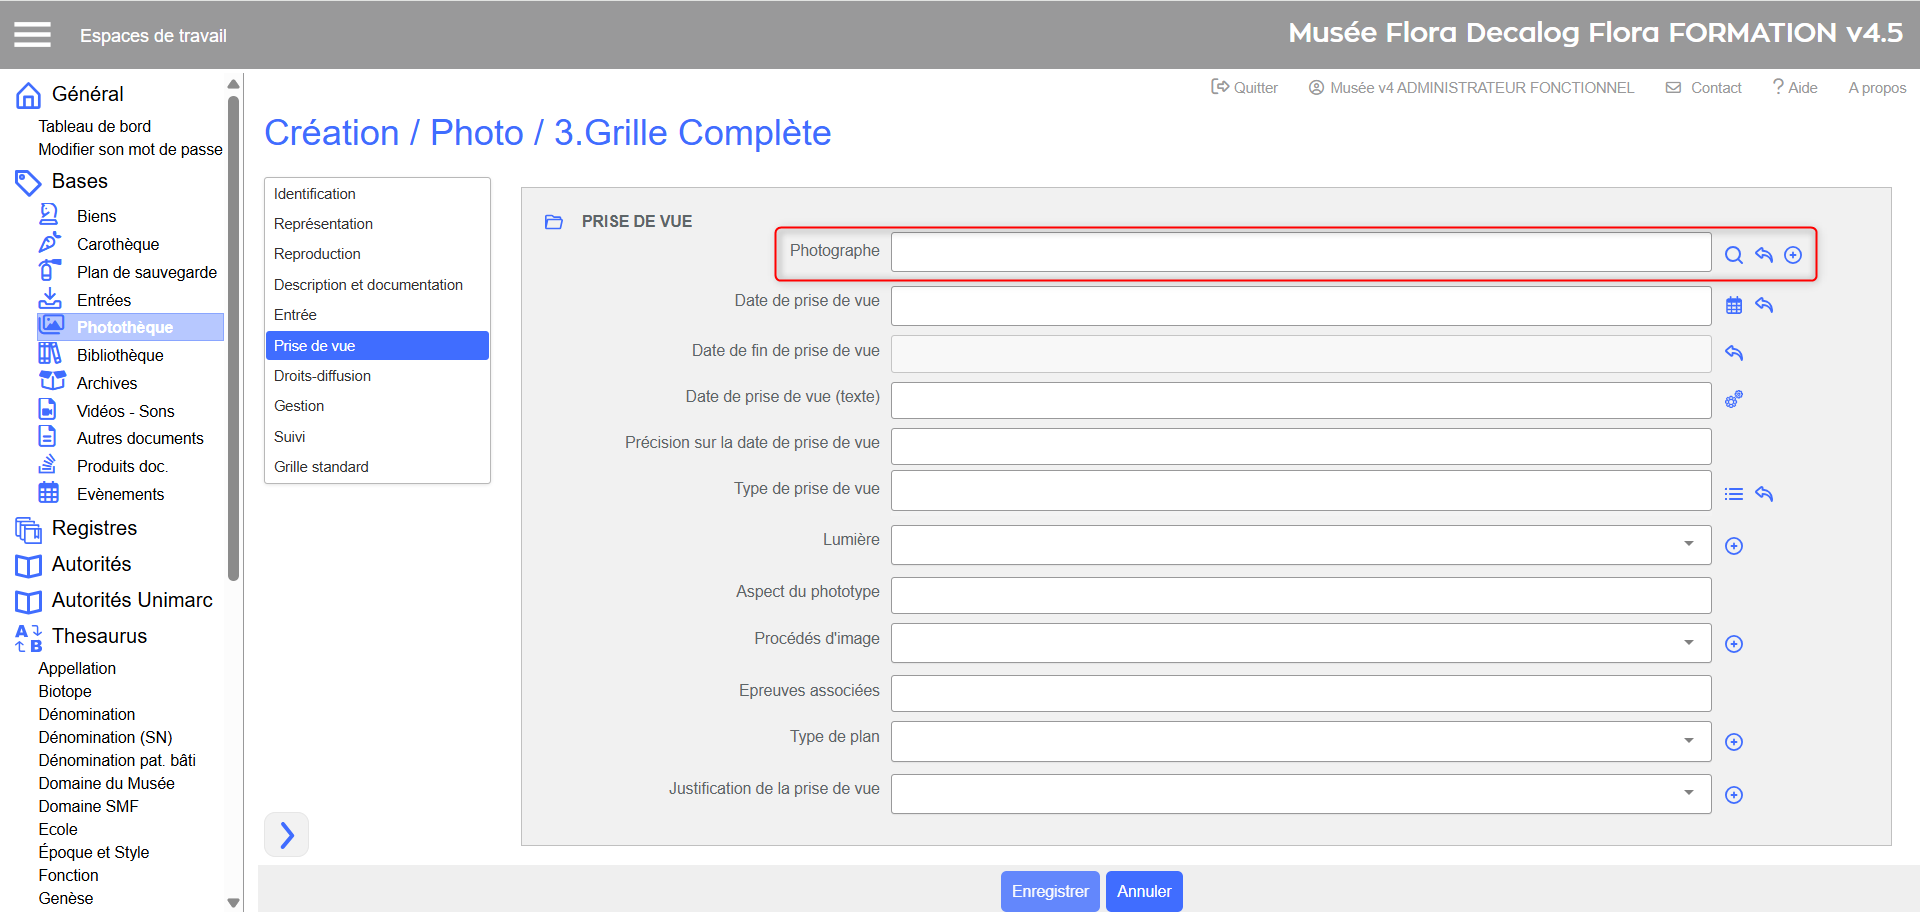Image resolution: width=1920 pixels, height=912 pixels.
Task: Click the Annuler button
Action: pos(1143,891)
